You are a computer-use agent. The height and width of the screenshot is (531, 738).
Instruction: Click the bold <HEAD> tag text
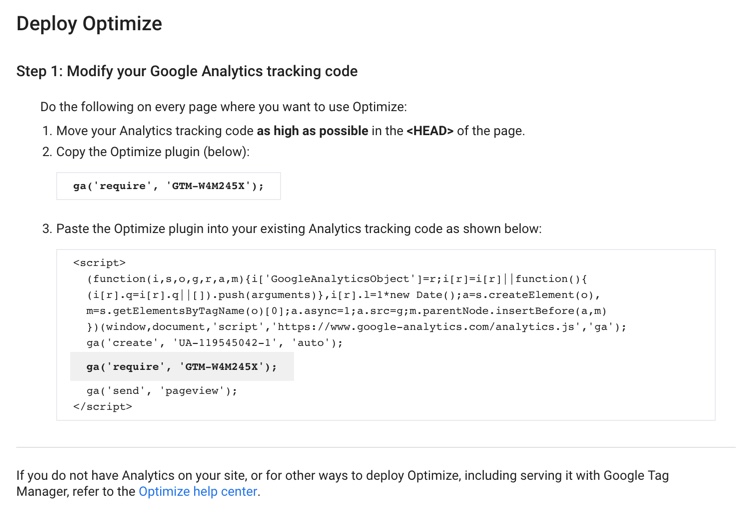pyautogui.click(x=430, y=131)
